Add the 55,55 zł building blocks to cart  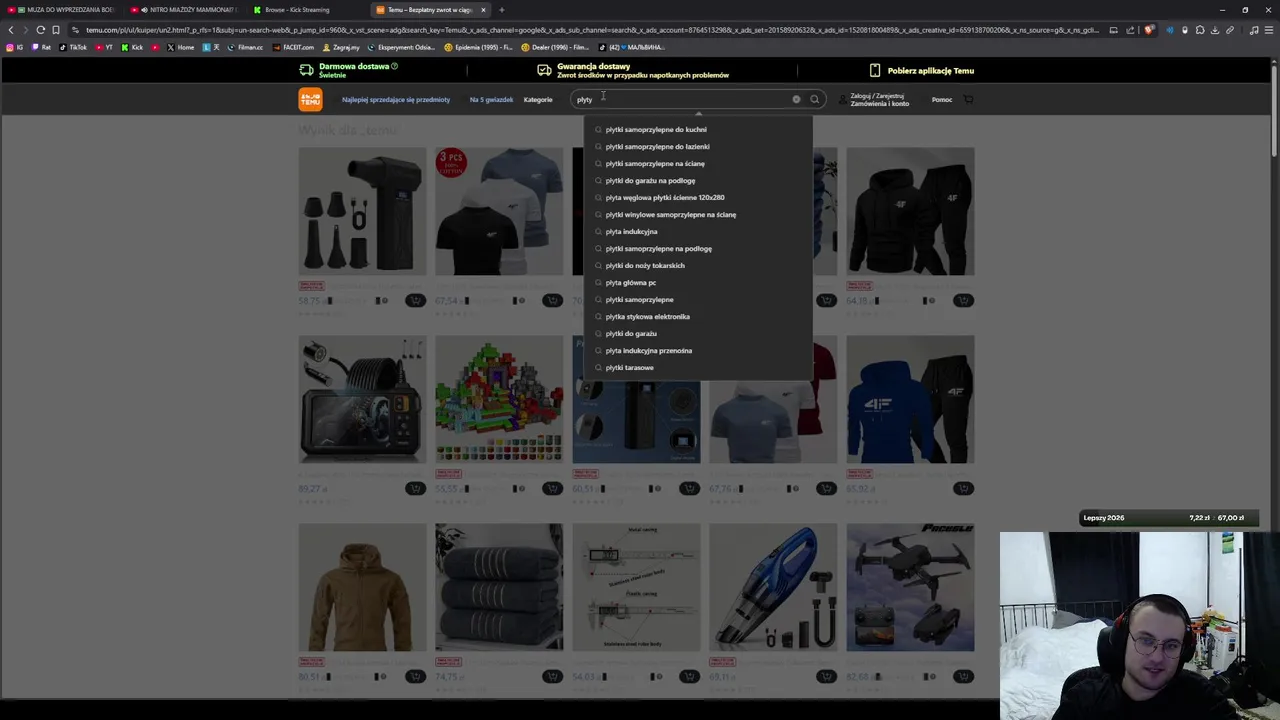point(552,488)
